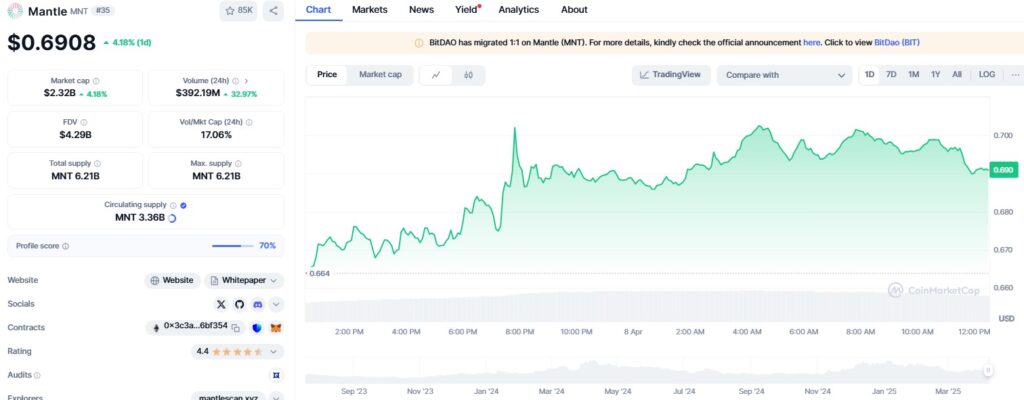Click the TradingView button
This screenshot has width=1024, height=400.
671,75
